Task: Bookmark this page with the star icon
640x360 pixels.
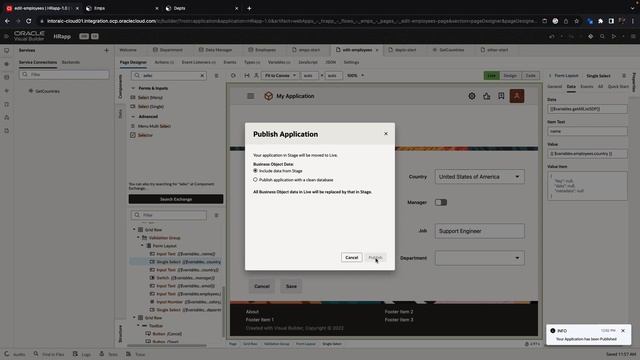Action: 576,21
